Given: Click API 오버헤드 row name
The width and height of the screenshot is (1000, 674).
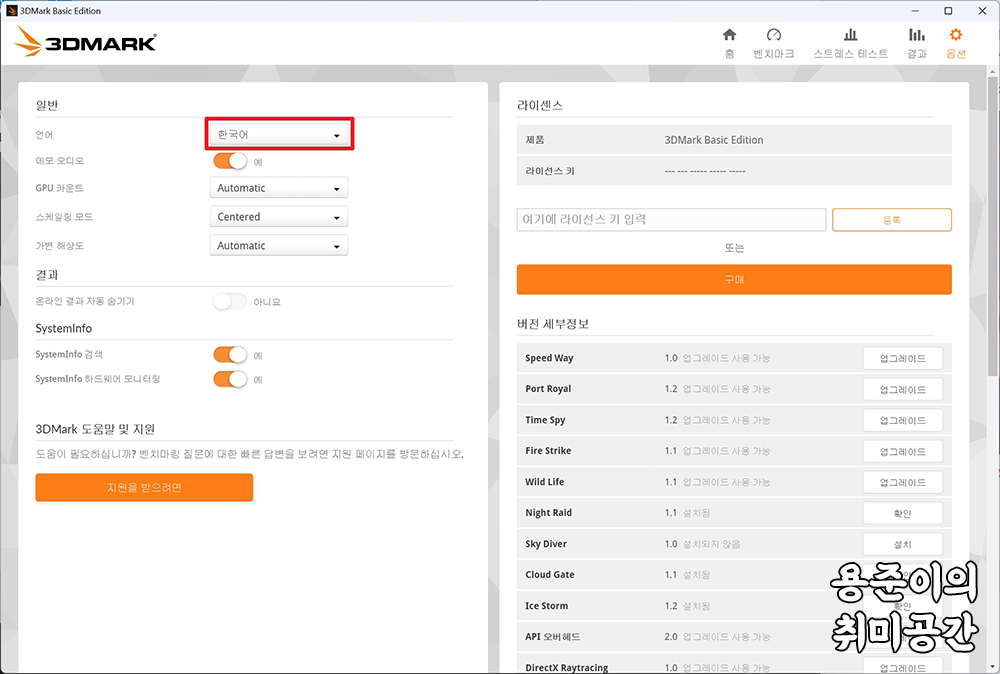Looking at the screenshot, I should click(x=553, y=636).
